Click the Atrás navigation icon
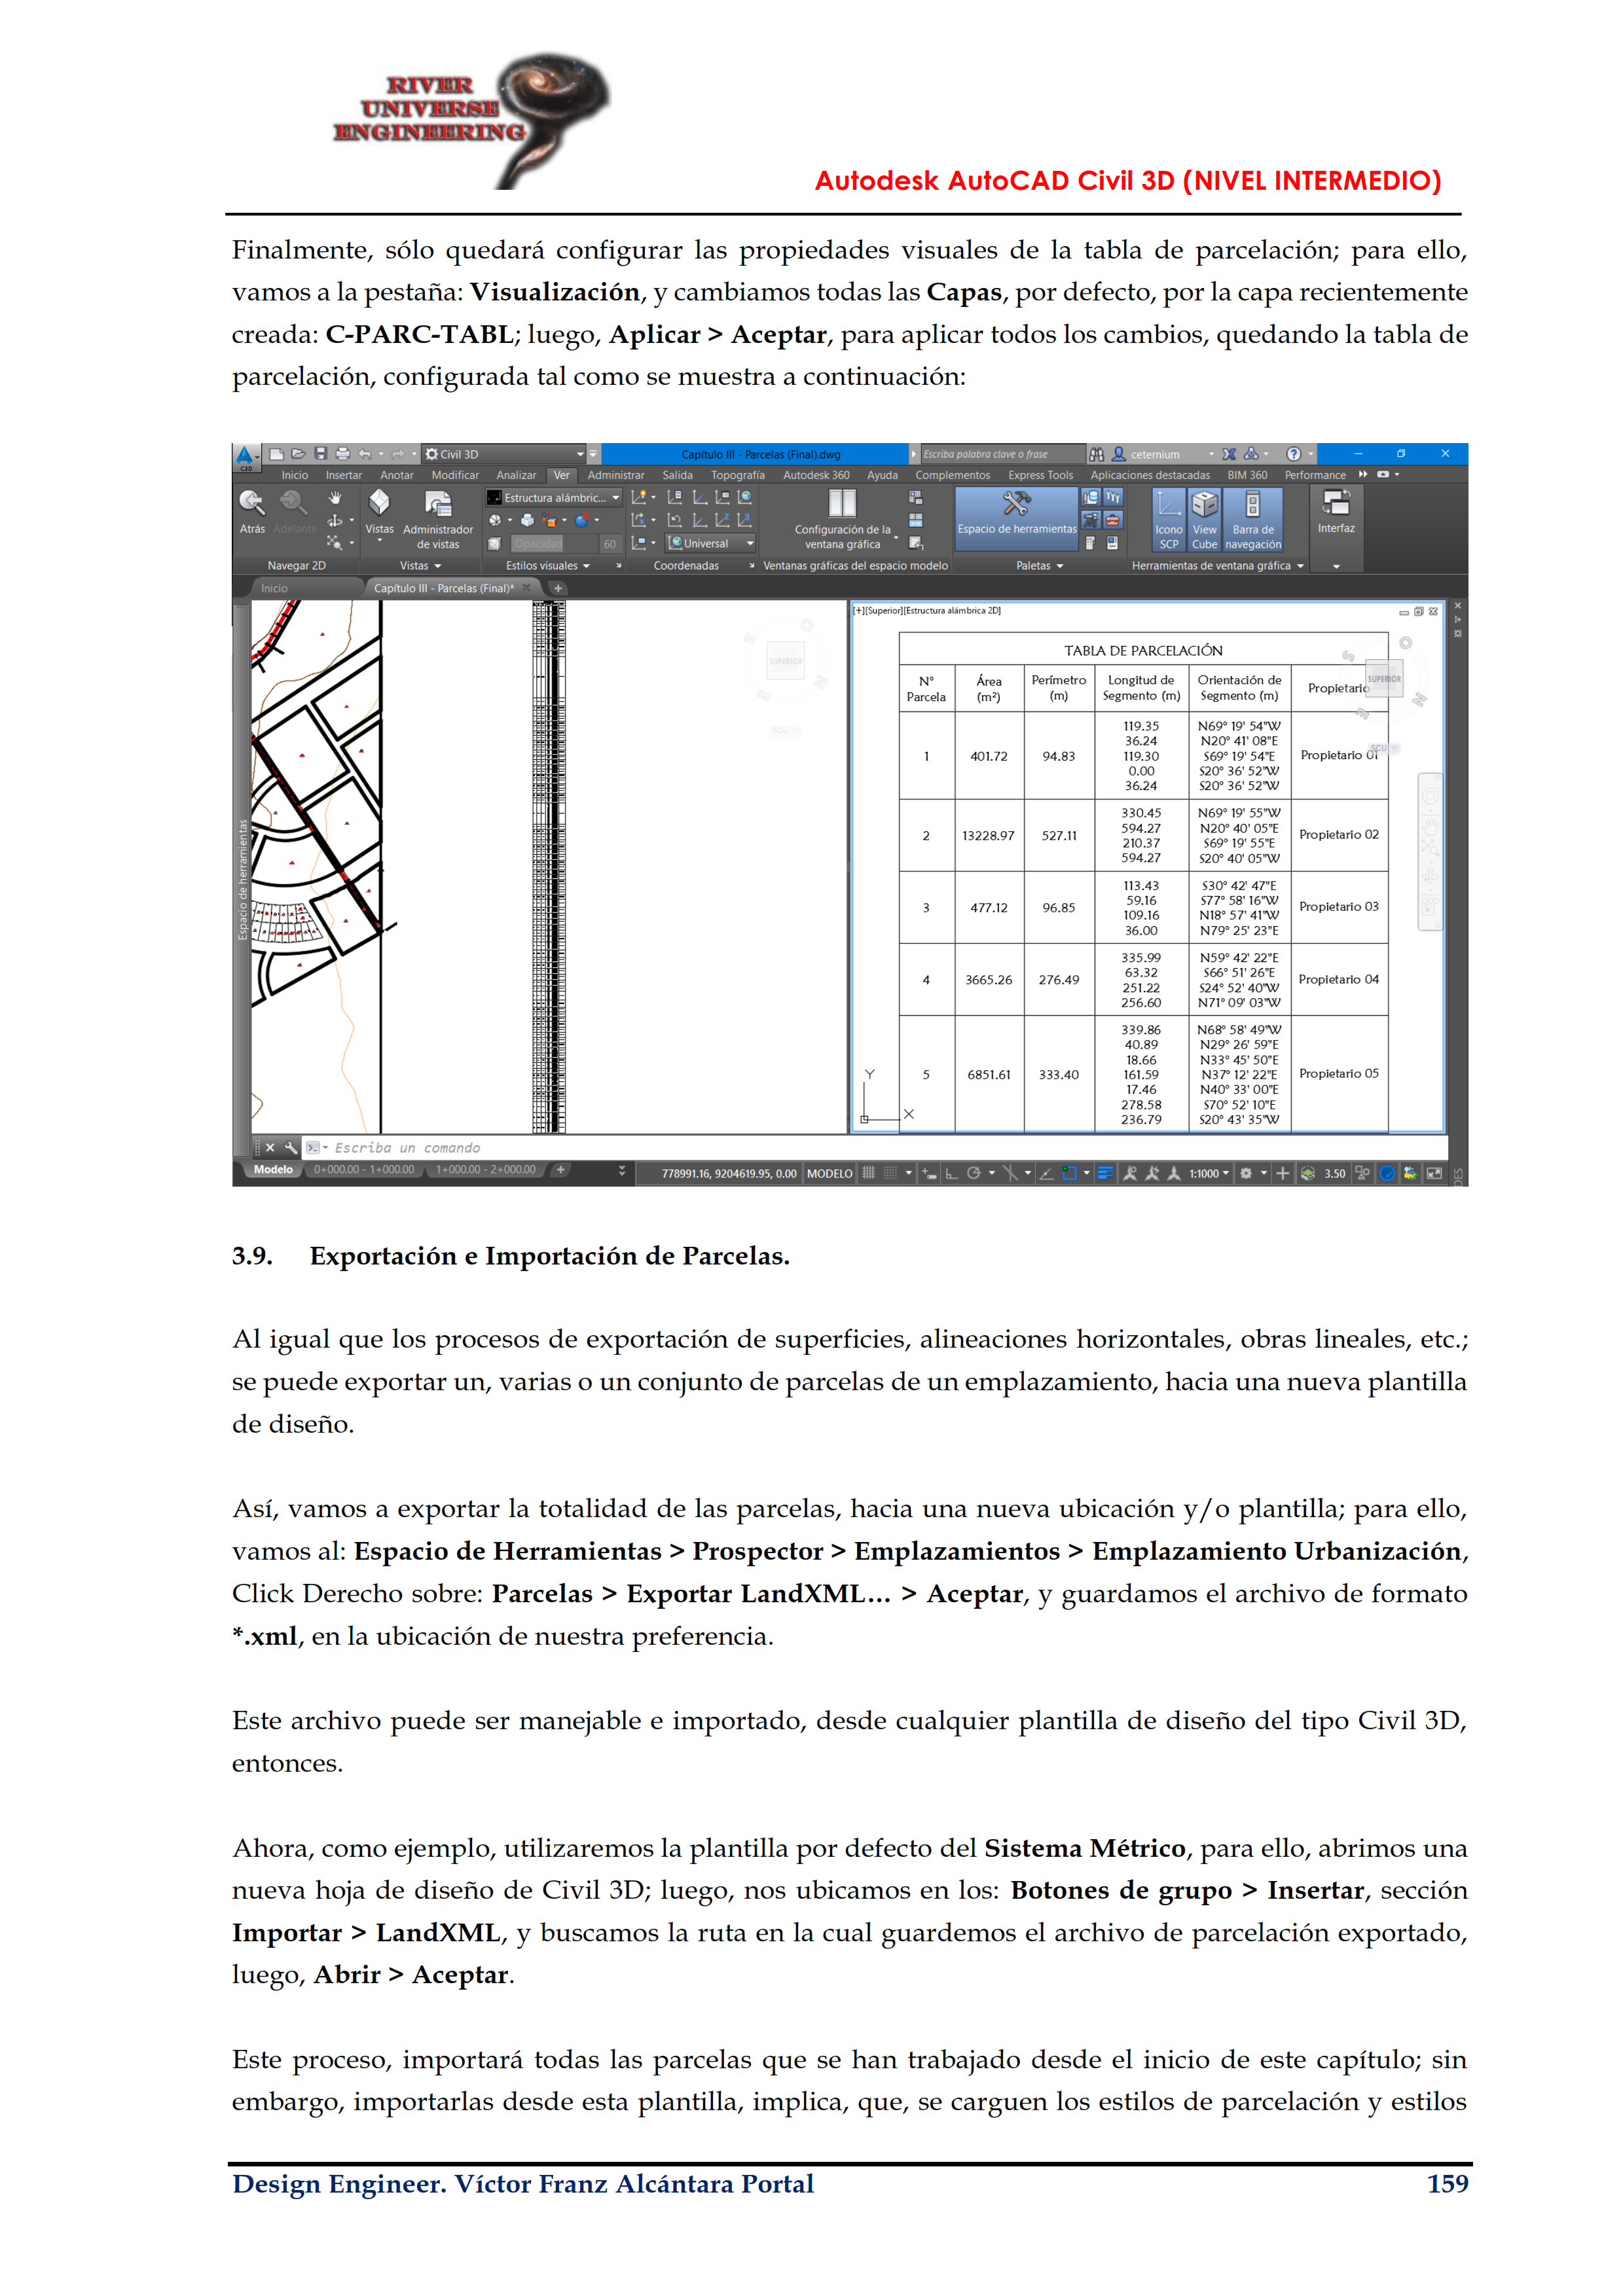This screenshot has width=1623, height=2296. 251,503
